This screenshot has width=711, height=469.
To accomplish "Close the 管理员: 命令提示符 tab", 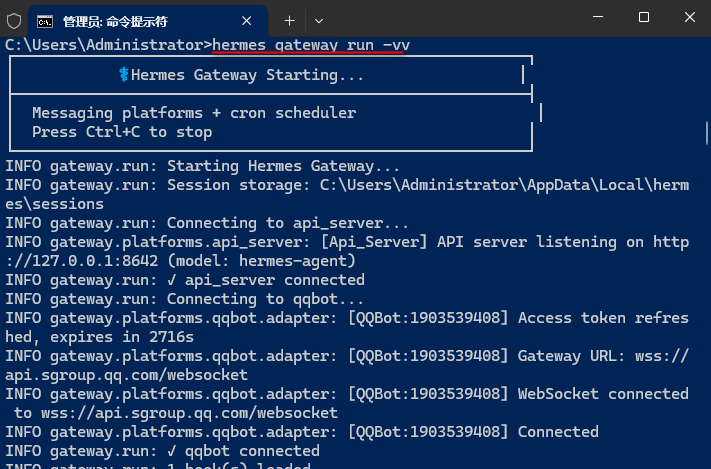I will pos(246,21).
